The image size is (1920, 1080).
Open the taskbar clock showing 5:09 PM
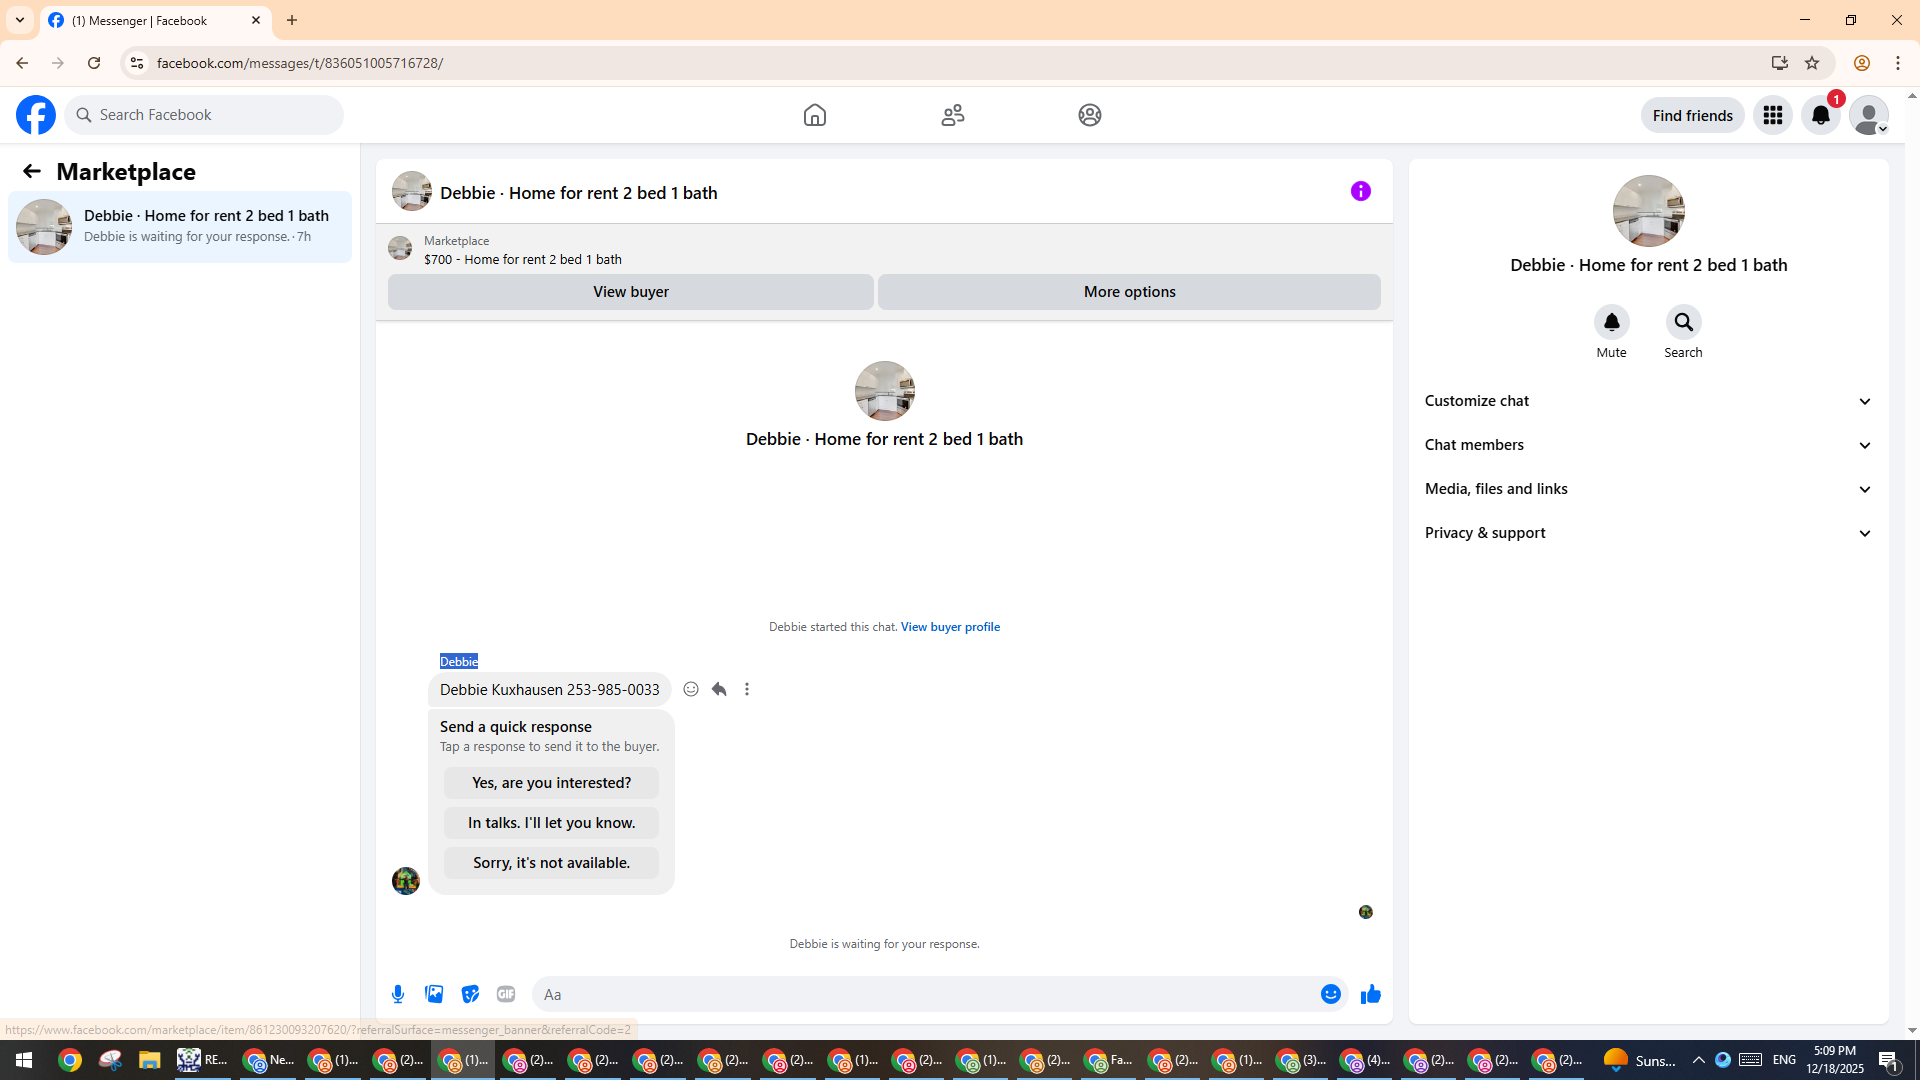click(x=1835, y=1060)
